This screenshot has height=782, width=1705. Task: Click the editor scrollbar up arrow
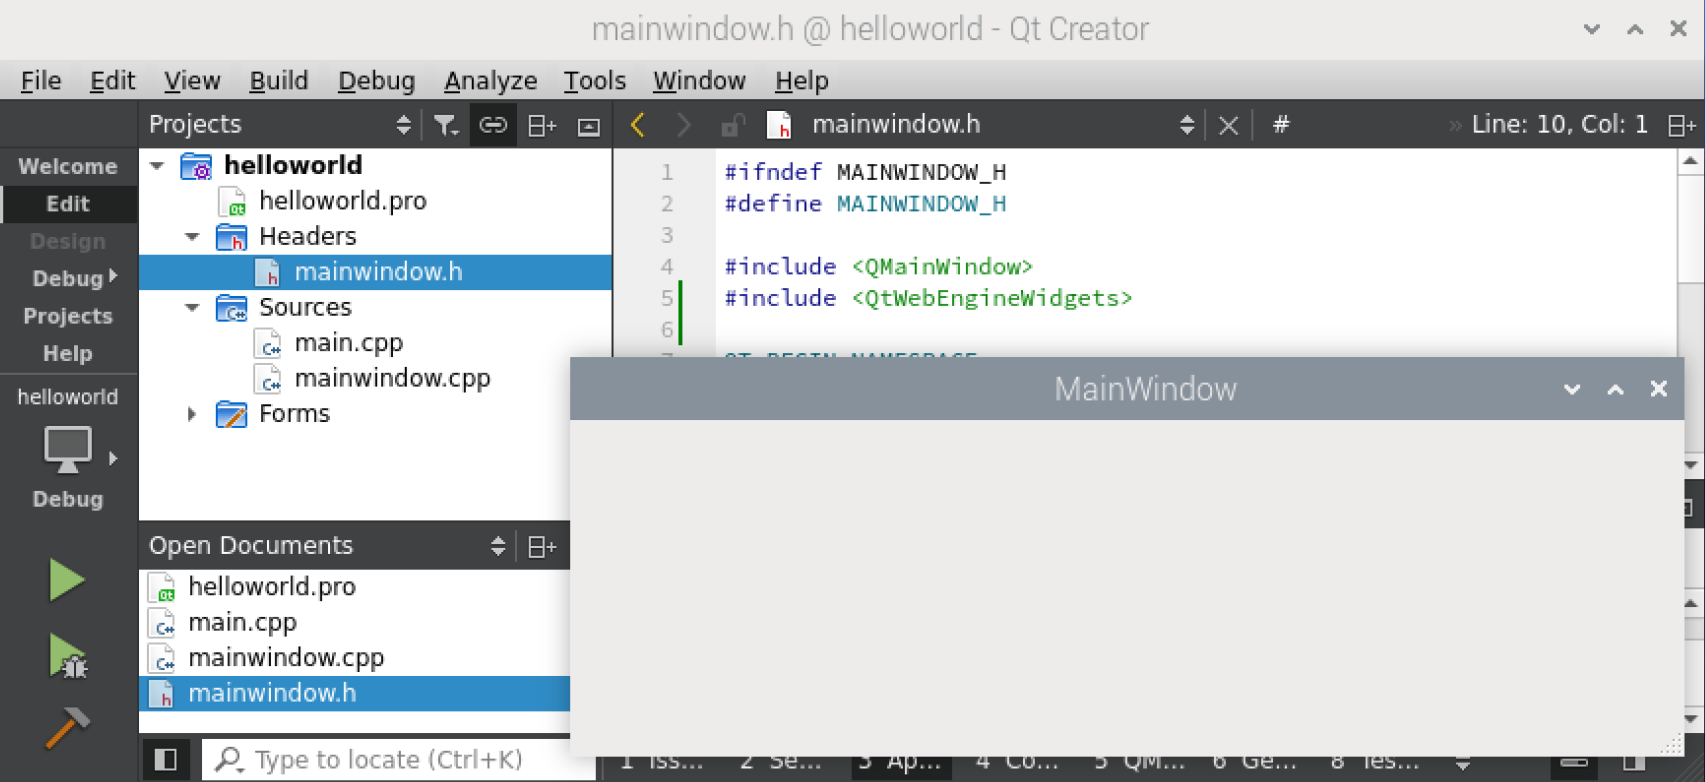(x=1690, y=161)
